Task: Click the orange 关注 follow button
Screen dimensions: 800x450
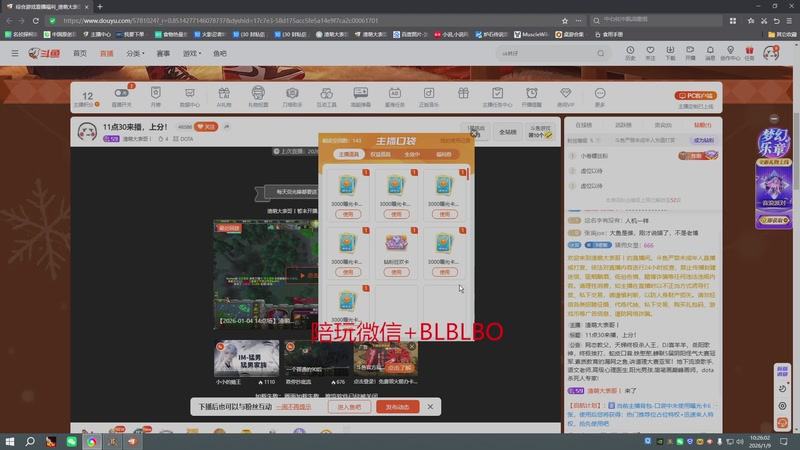Action: click(x=206, y=127)
